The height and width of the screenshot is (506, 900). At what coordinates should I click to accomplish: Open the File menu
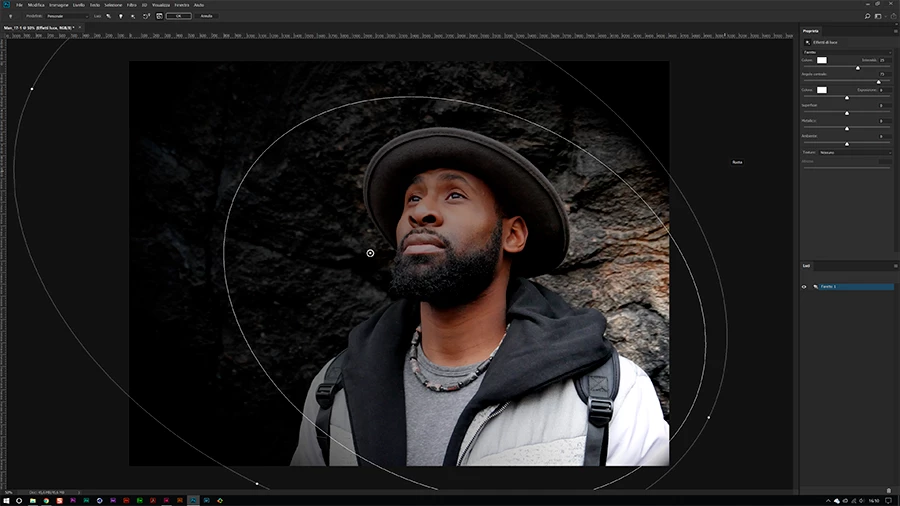pos(19,5)
